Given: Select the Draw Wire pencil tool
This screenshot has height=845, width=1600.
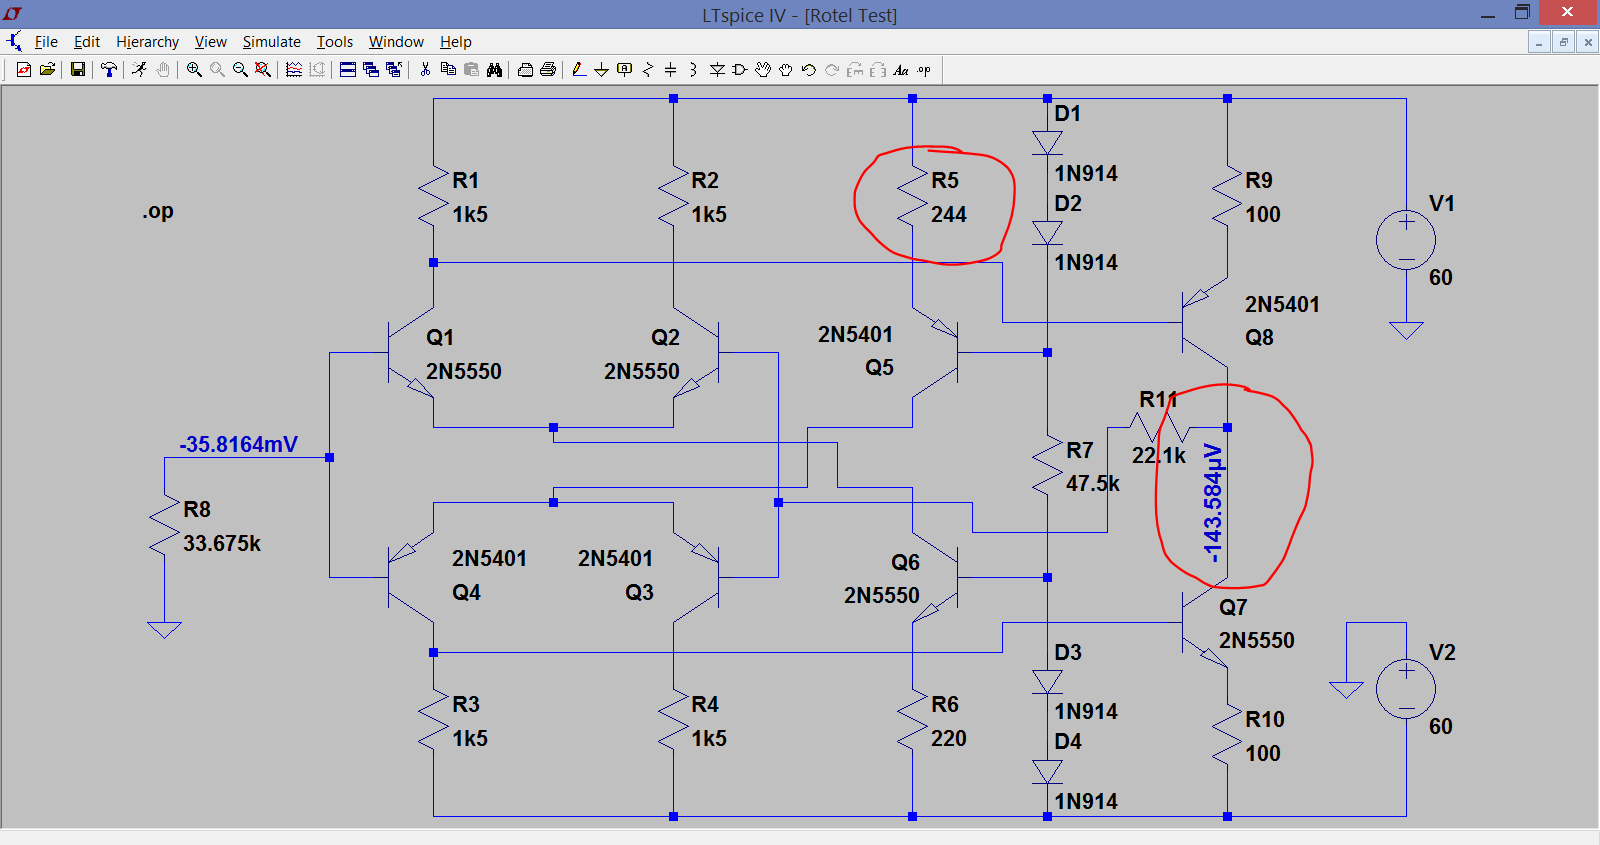Looking at the screenshot, I should [x=579, y=70].
